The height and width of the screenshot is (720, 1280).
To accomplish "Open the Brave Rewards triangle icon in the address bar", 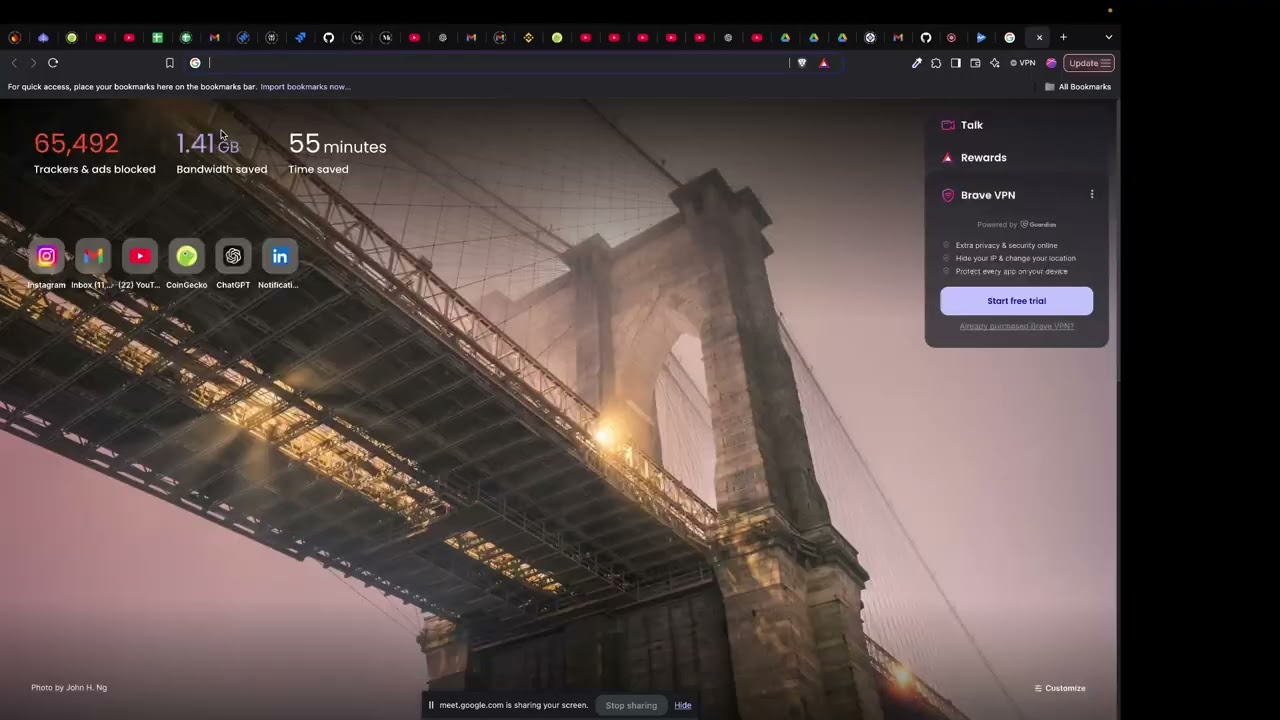I will click(824, 63).
